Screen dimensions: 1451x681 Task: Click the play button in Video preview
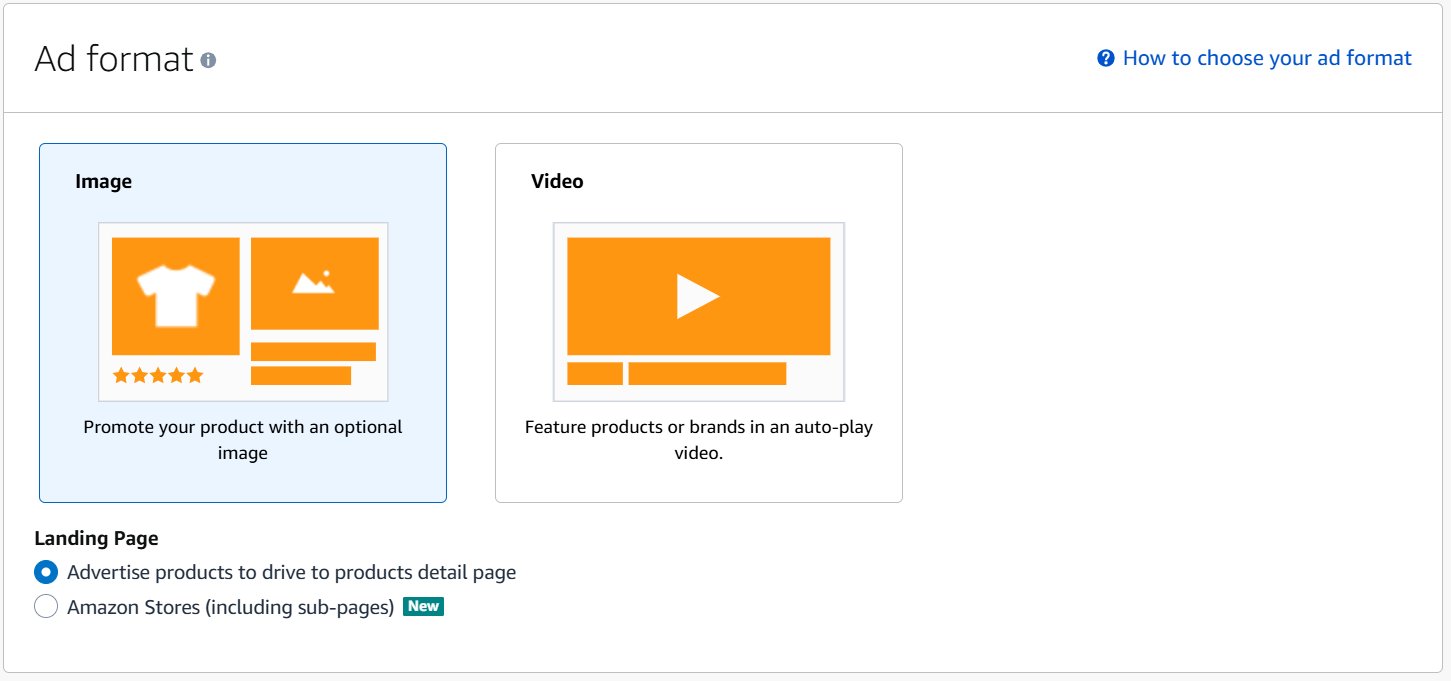698,295
